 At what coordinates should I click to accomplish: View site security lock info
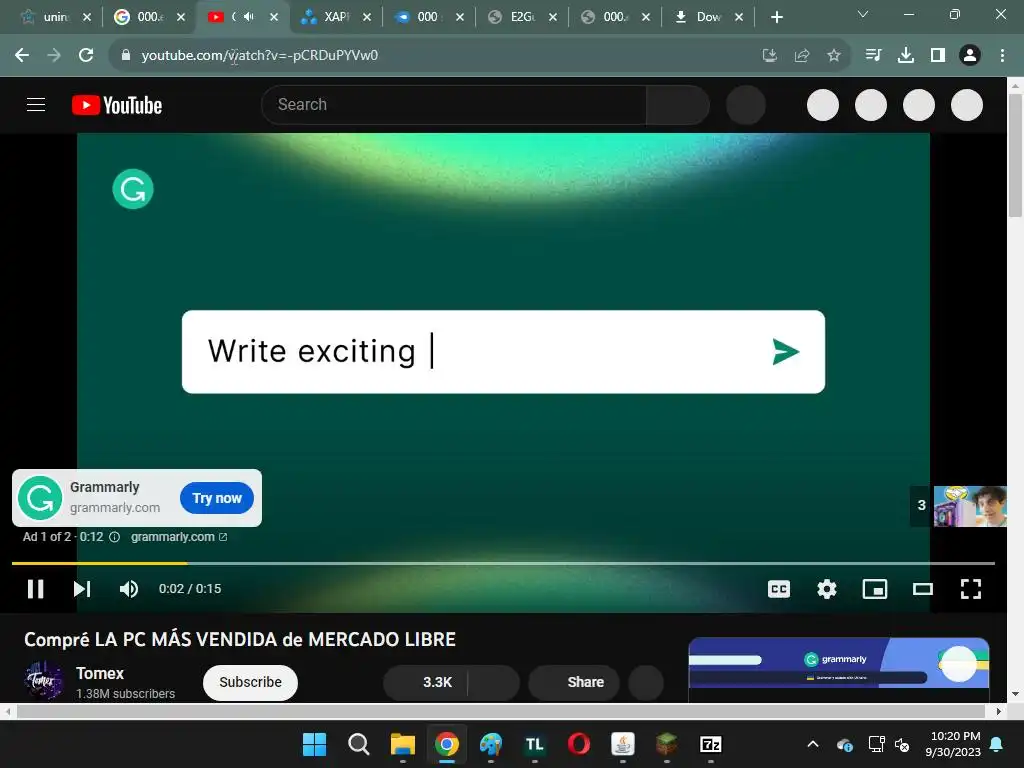(x=126, y=56)
